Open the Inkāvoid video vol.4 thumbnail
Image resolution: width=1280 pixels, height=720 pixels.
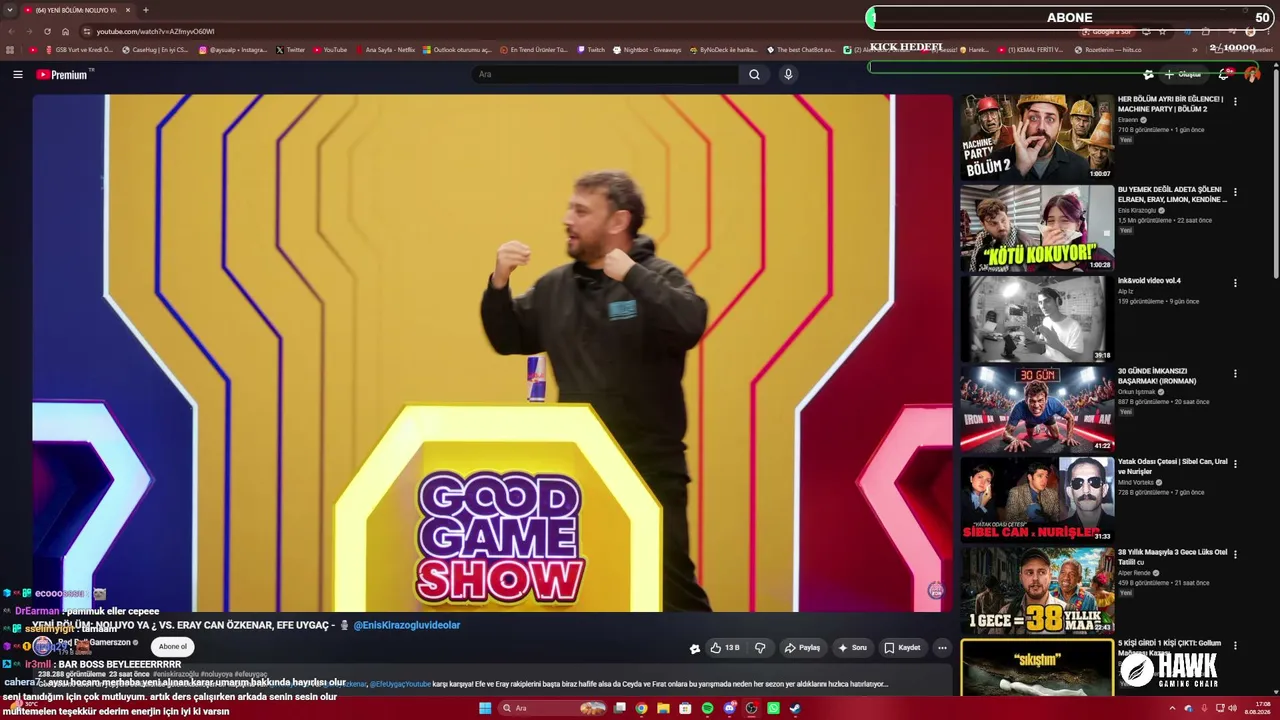(x=1037, y=319)
